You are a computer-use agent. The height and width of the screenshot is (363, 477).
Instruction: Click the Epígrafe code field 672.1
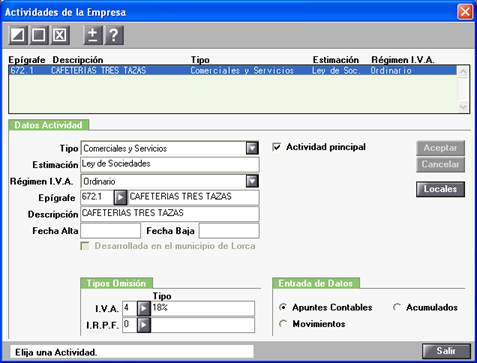[97, 197]
